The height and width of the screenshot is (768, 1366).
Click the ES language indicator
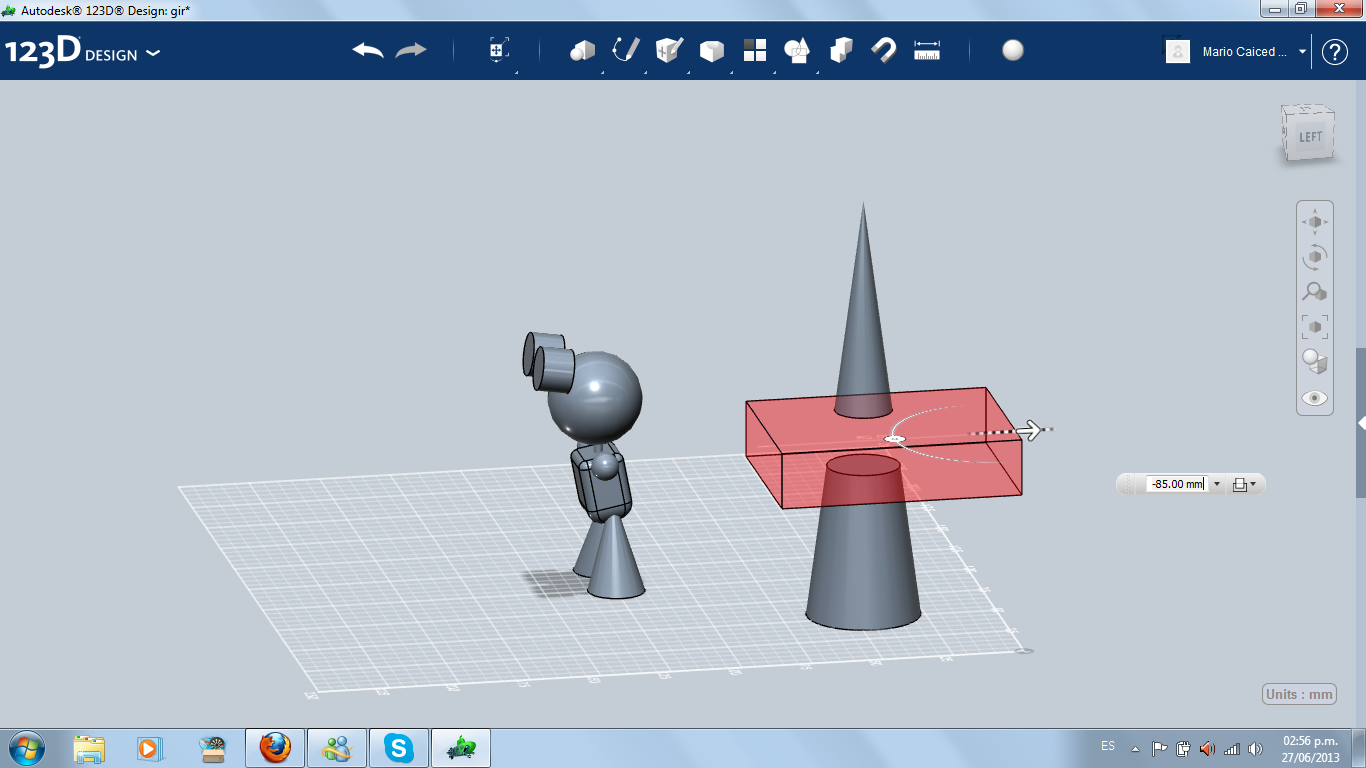point(1108,746)
